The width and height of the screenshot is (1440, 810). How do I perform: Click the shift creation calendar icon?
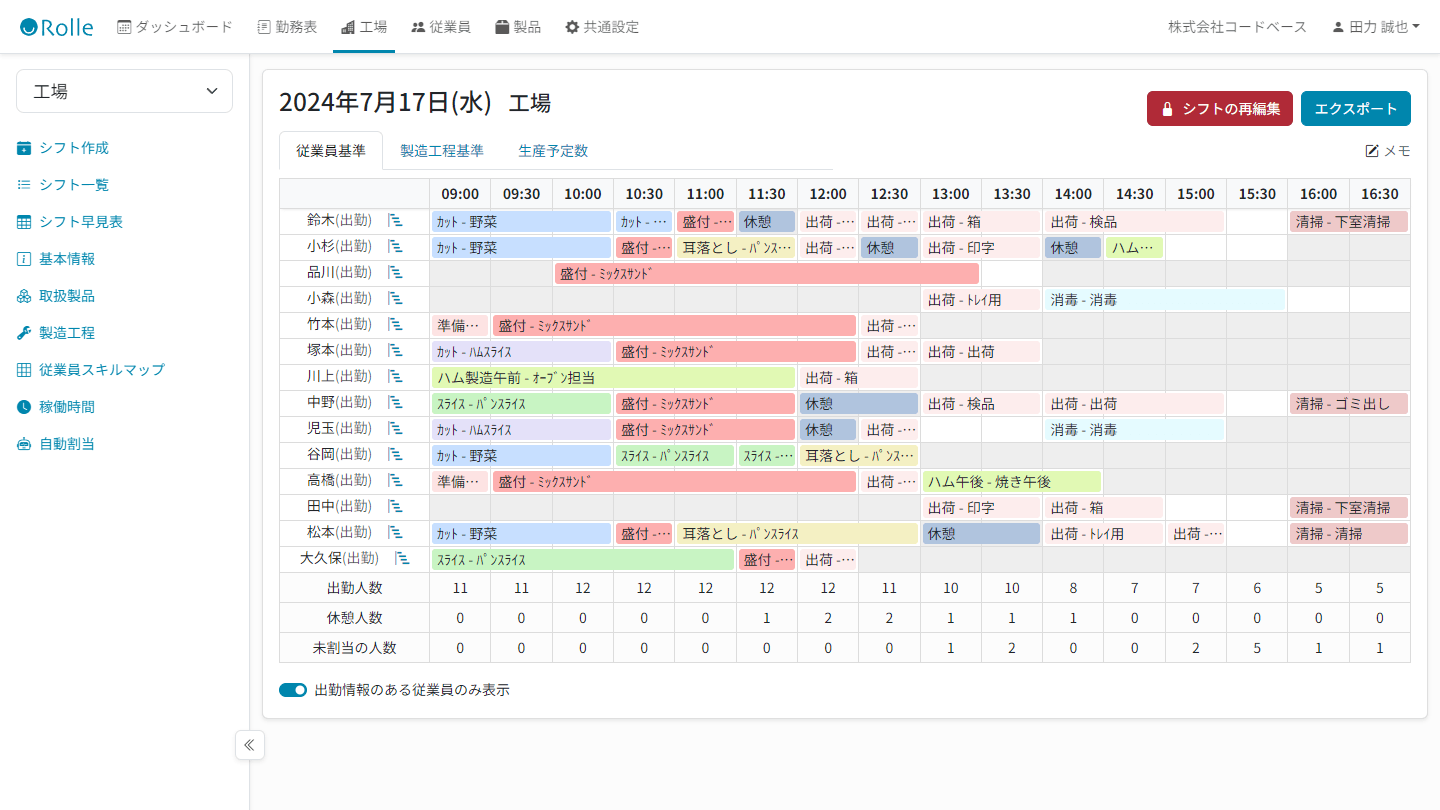click(24, 148)
